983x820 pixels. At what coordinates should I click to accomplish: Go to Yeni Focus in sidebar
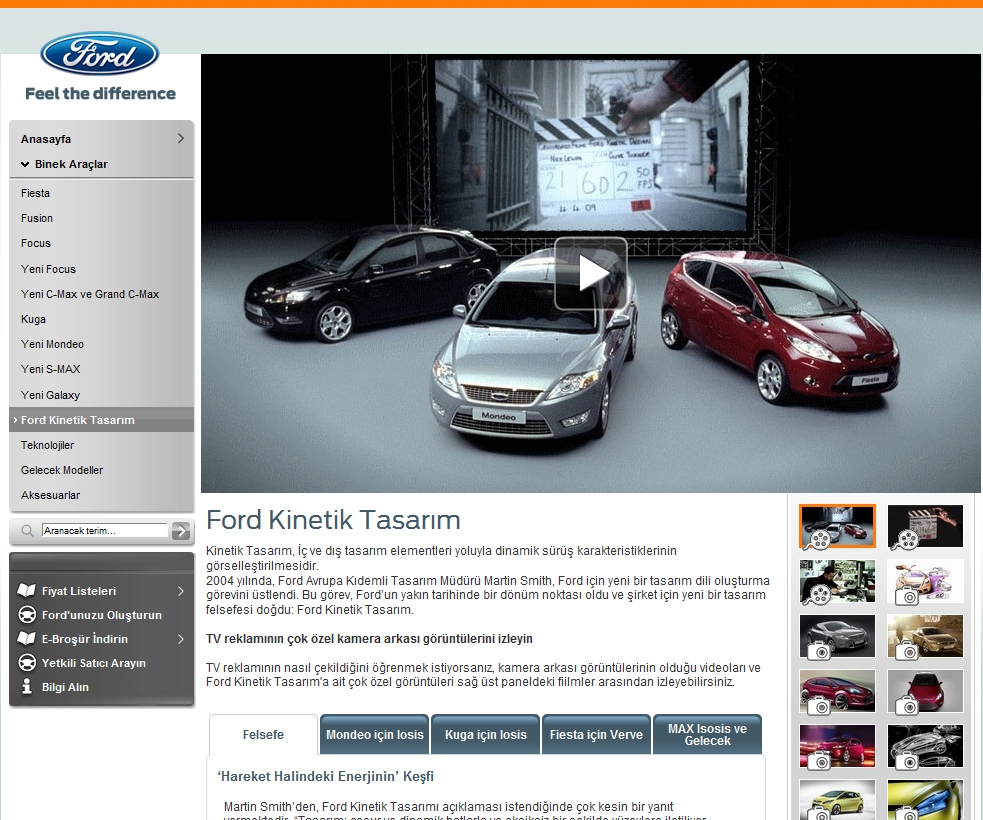48,269
